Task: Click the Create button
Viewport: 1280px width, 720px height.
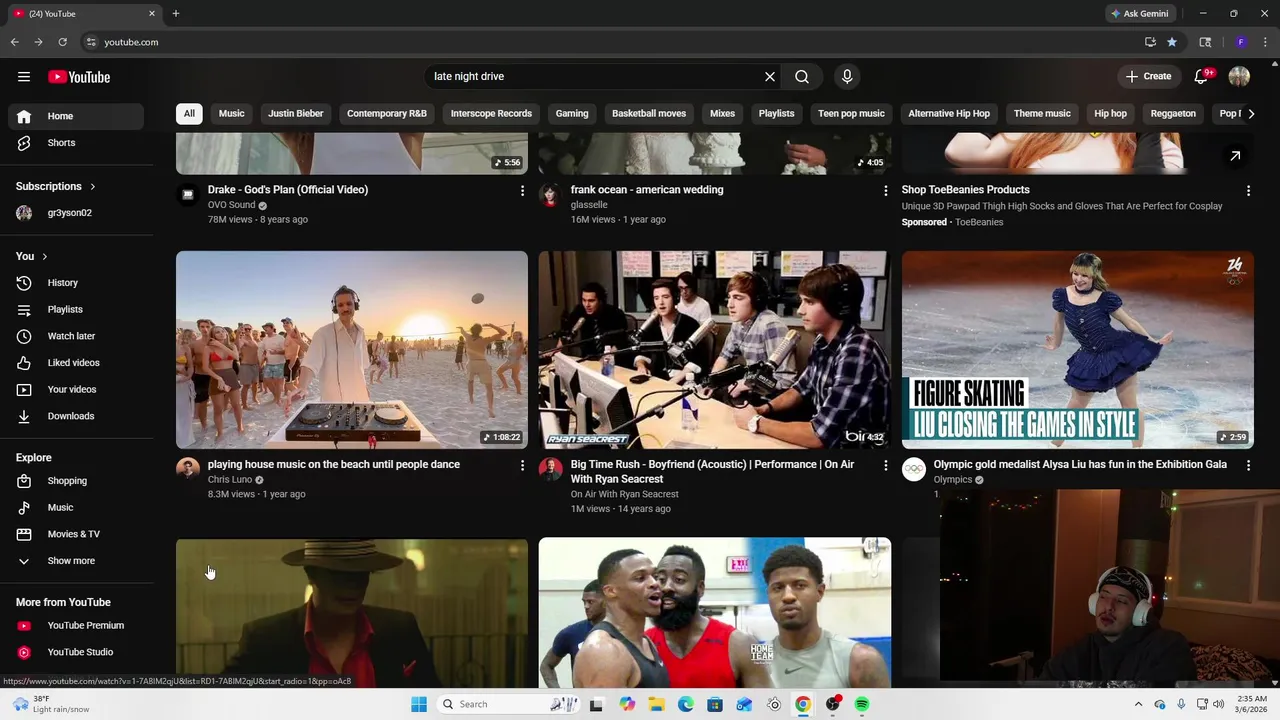Action: click(1148, 76)
